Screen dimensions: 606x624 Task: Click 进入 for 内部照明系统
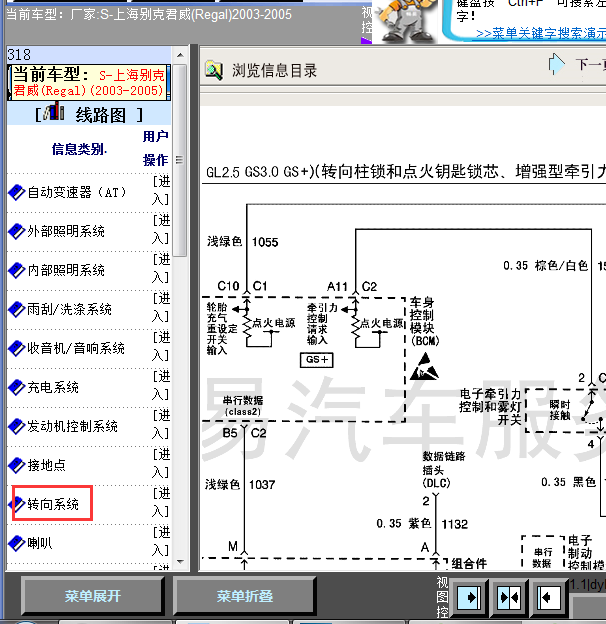pos(161,268)
